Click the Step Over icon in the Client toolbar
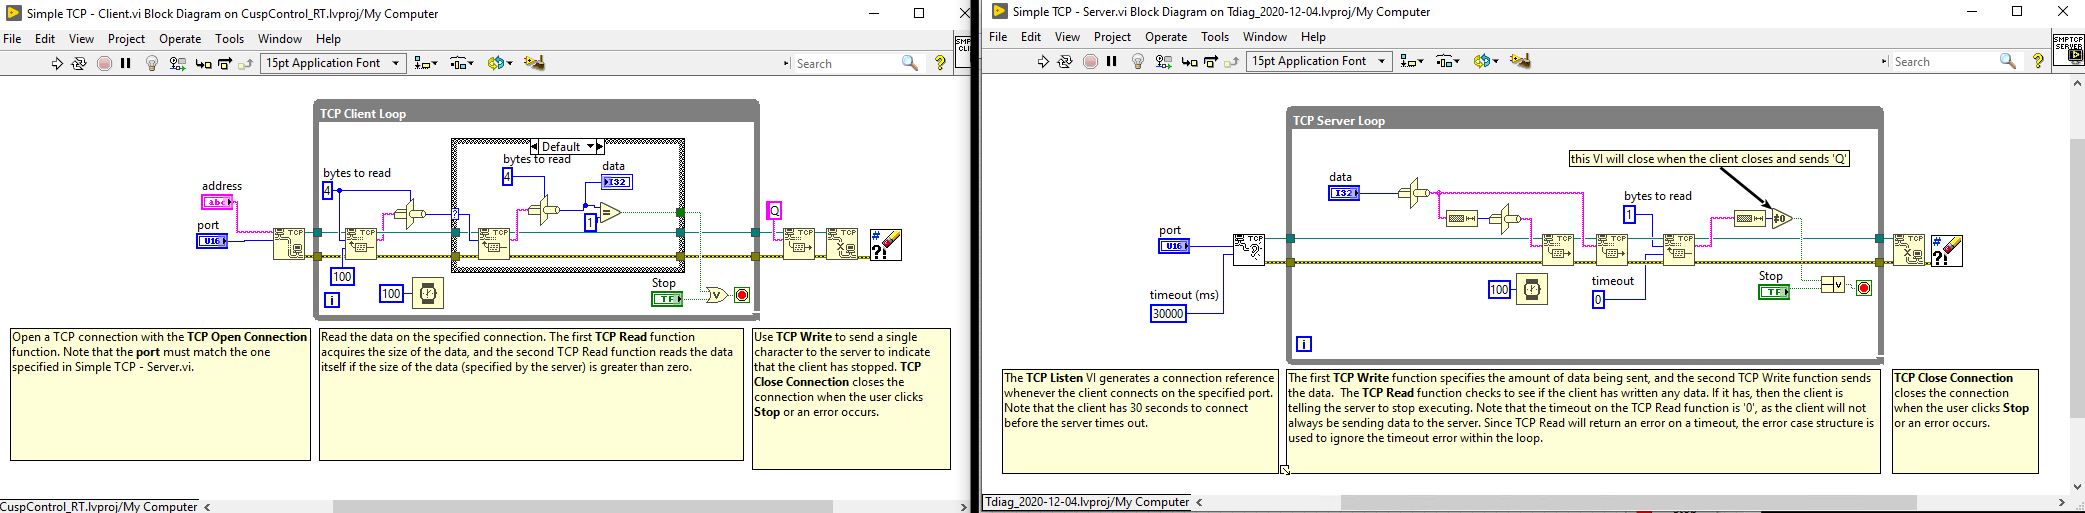Screen dimensions: 2085x513 point(225,63)
